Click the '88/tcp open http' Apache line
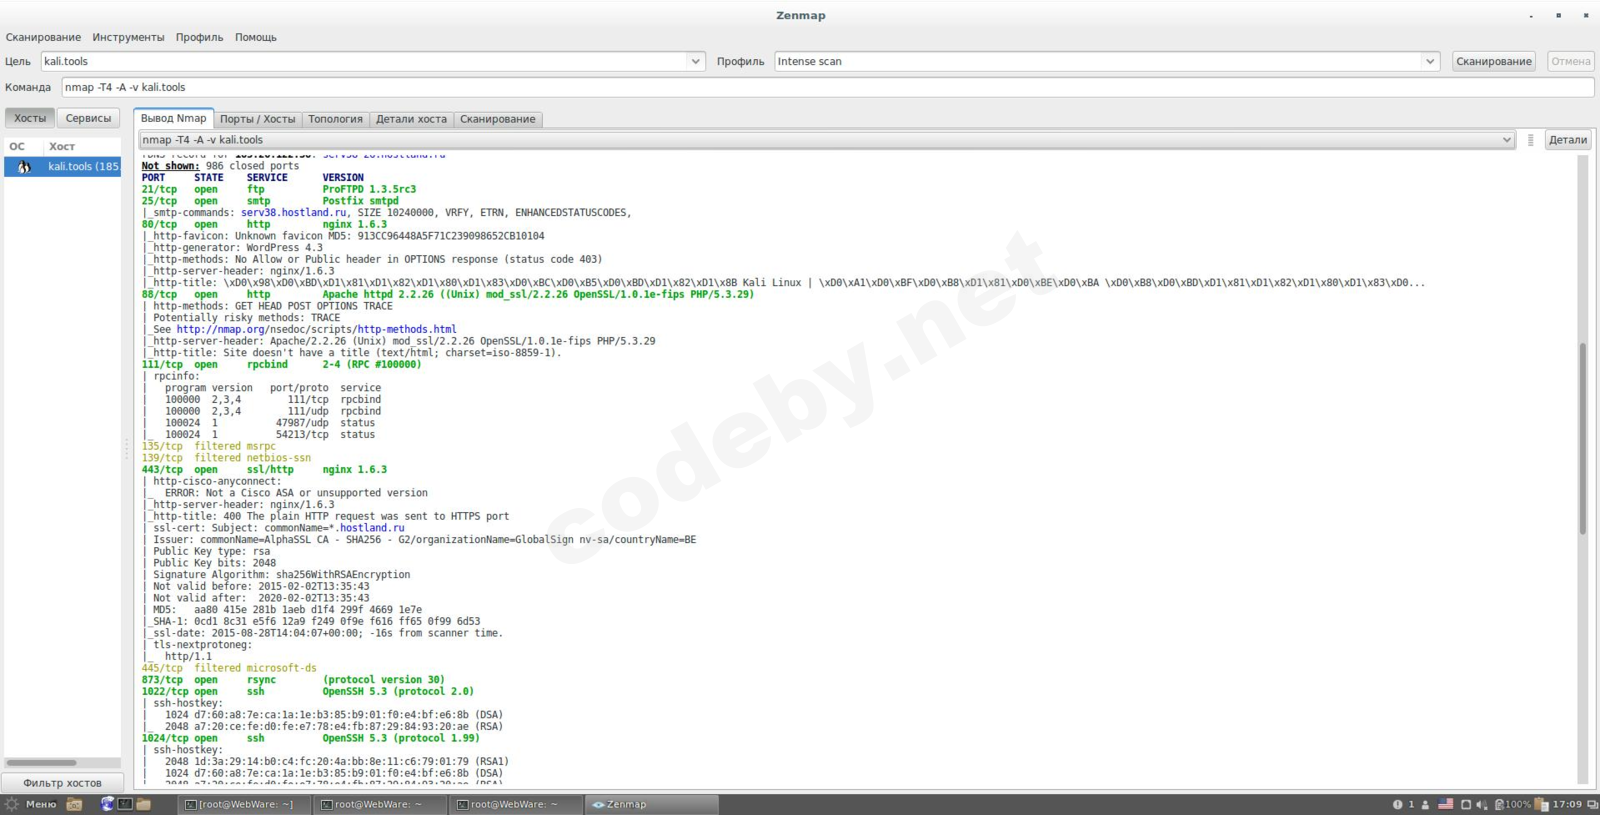1600x815 pixels. click(448, 294)
